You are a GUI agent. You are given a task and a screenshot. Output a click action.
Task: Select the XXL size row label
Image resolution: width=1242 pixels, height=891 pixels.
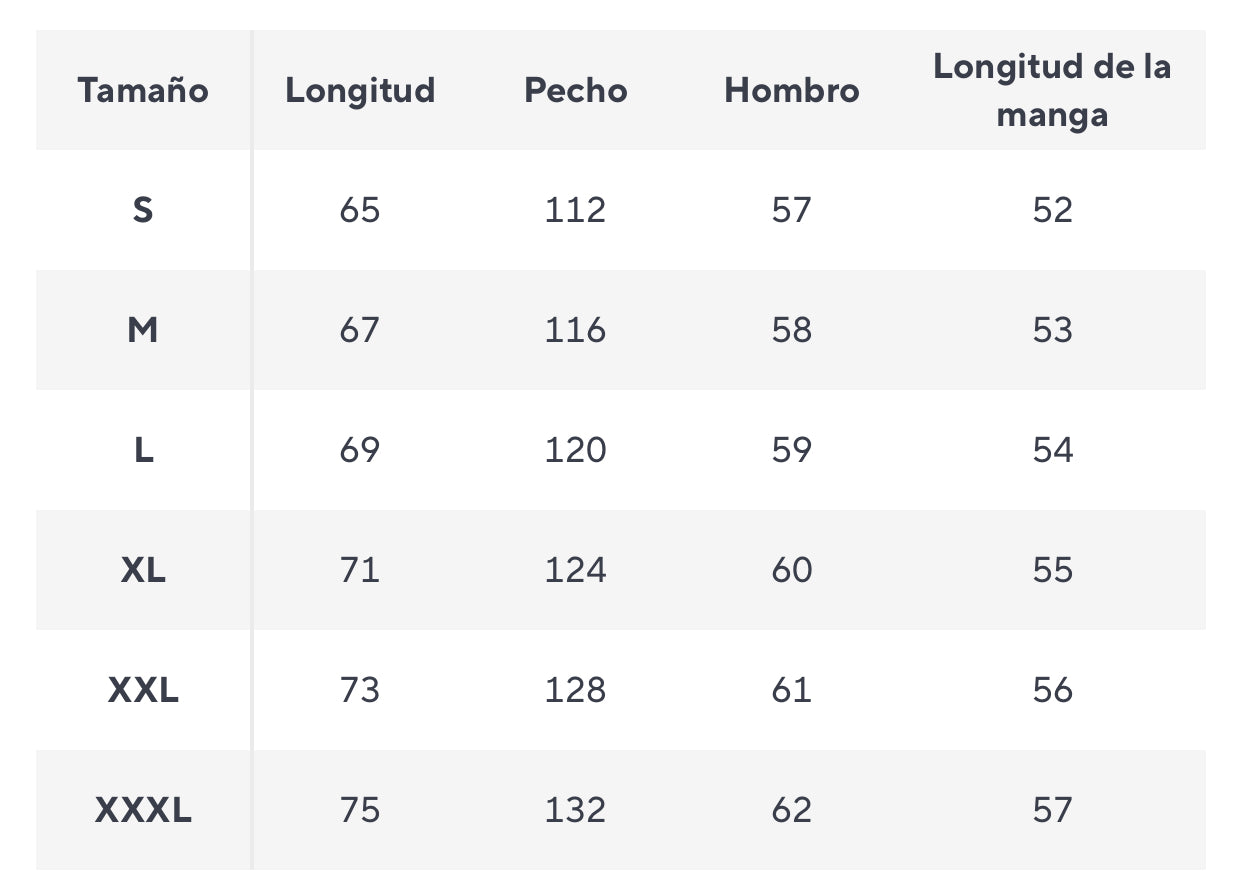(143, 690)
